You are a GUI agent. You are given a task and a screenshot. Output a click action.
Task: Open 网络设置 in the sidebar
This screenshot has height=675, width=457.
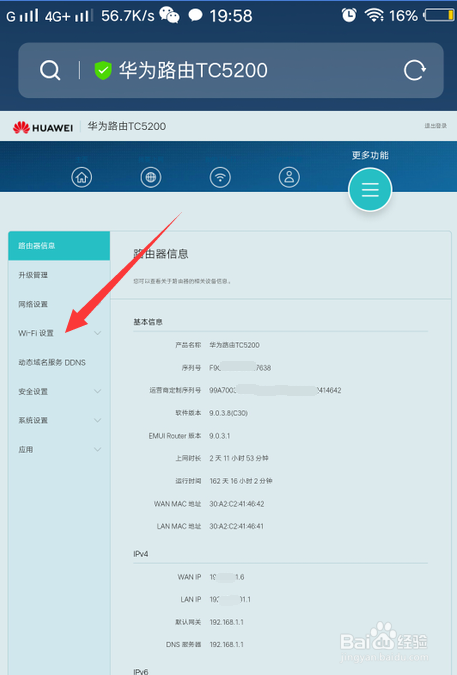pyautogui.click(x=59, y=304)
